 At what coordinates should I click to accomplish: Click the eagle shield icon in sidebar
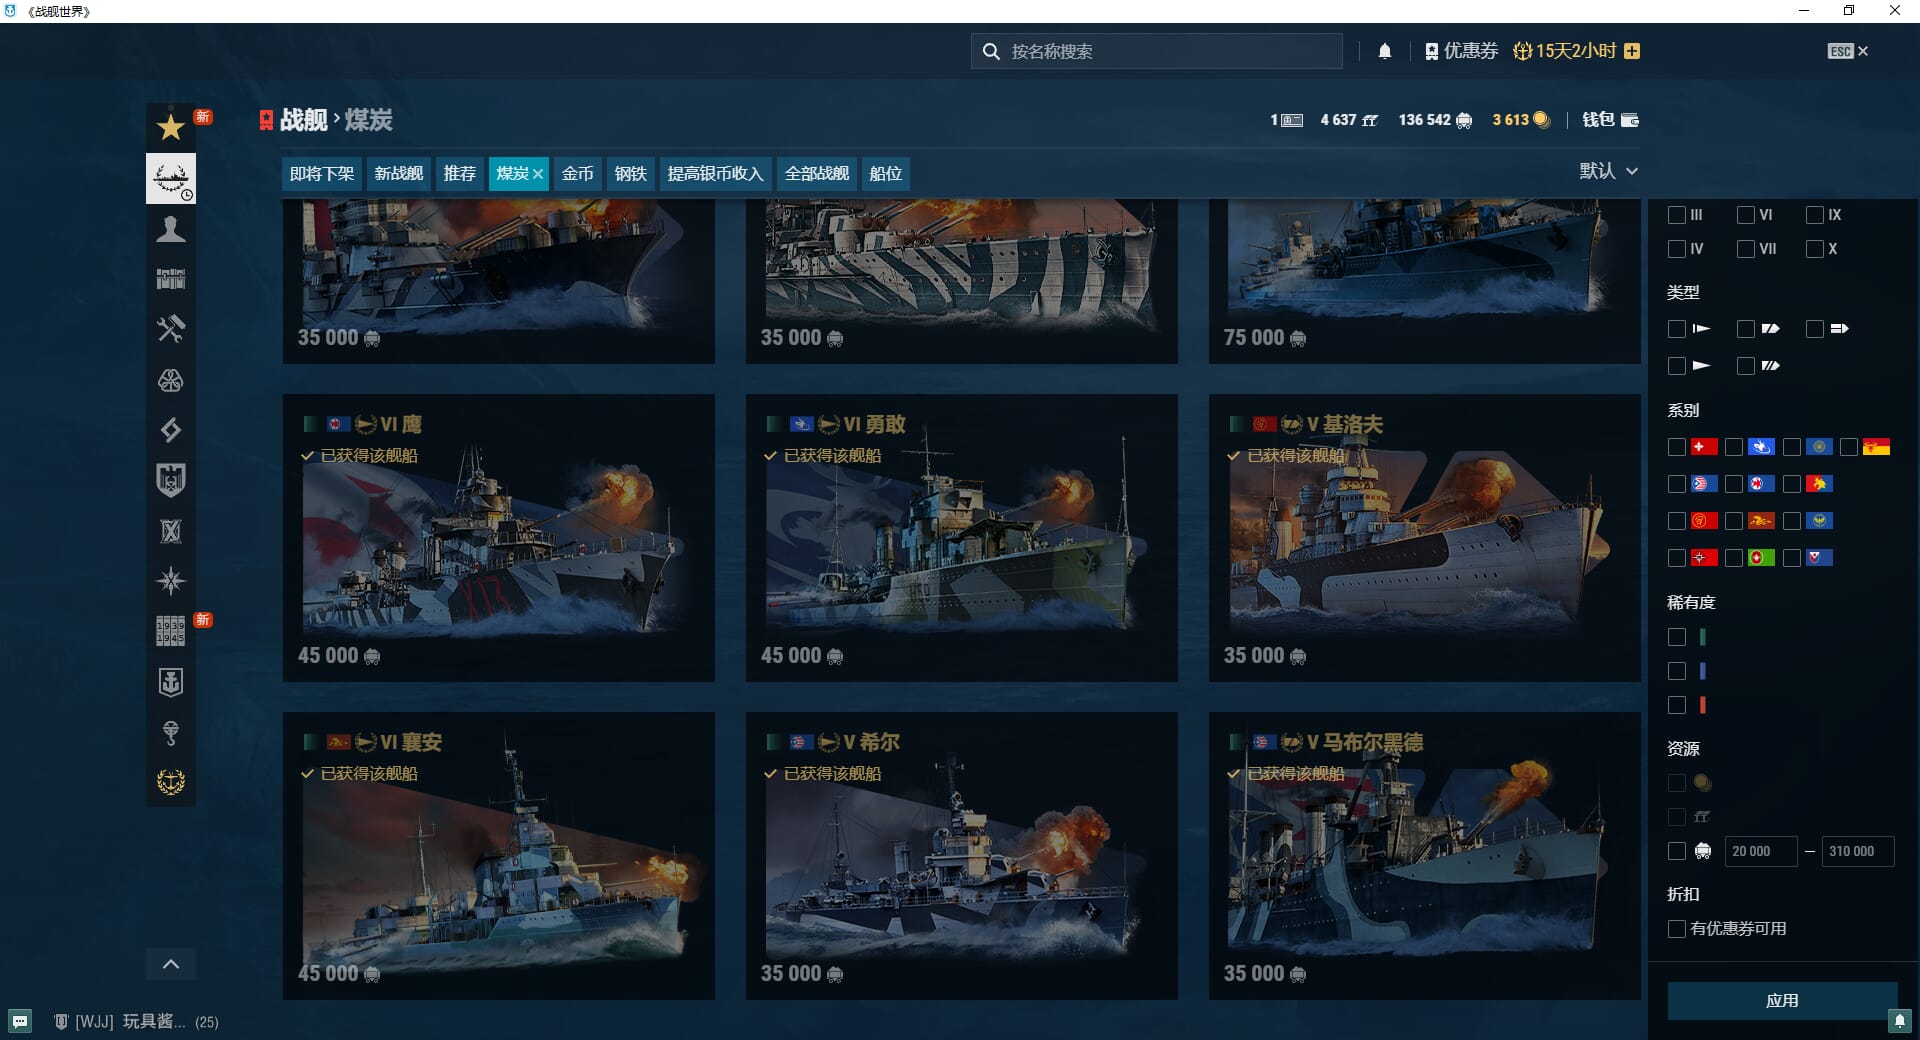tap(171, 480)
